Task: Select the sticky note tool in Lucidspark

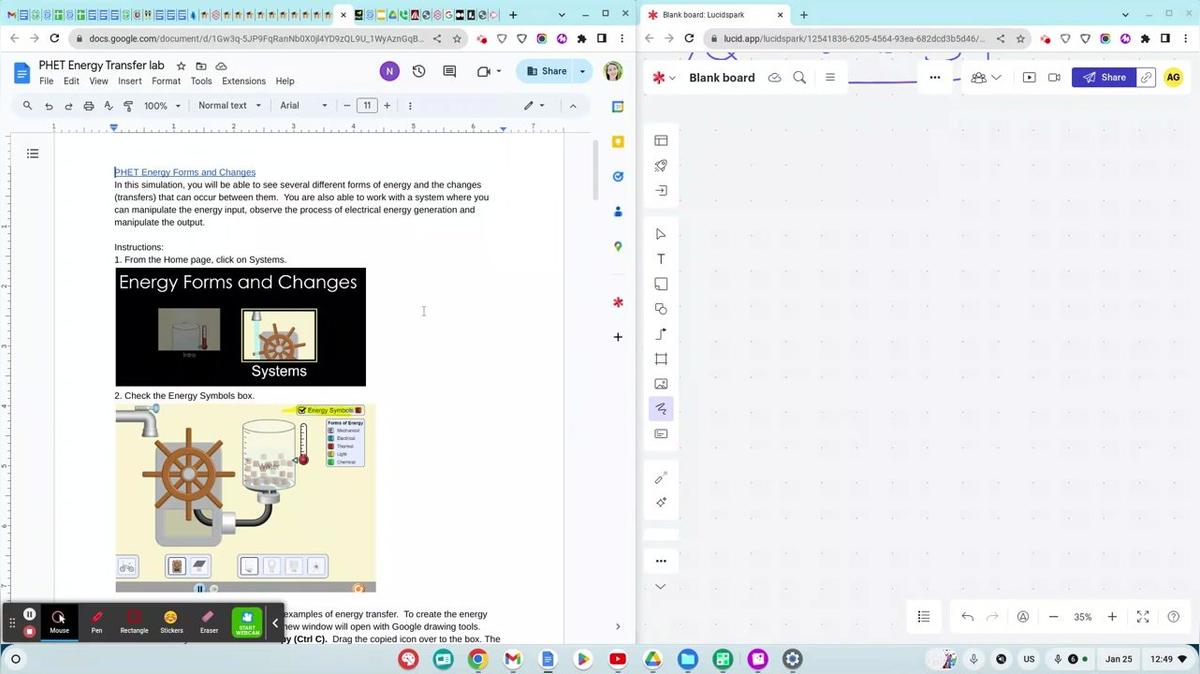Action: click(661, 284)
